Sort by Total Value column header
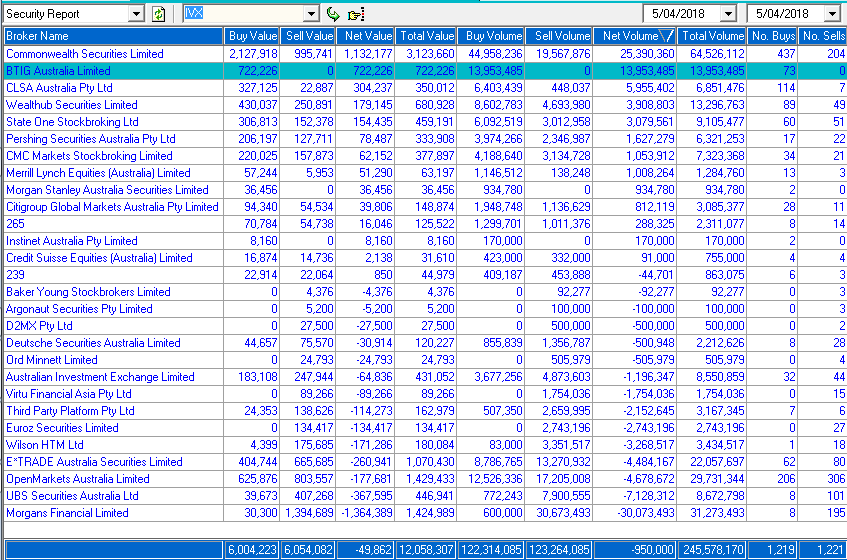This screenshot has height=560, width=847. 426,36
